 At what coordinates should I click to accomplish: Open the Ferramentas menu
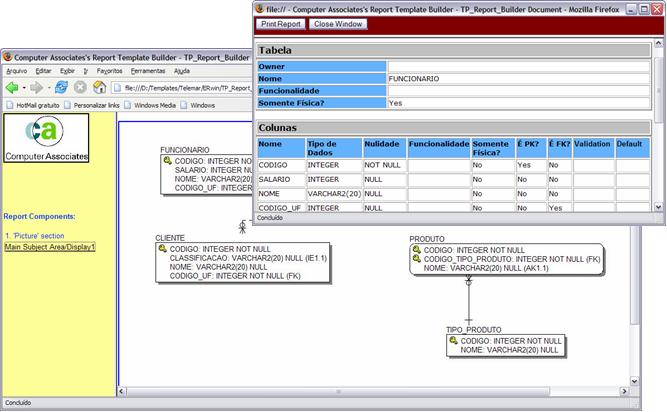(147, 71)
